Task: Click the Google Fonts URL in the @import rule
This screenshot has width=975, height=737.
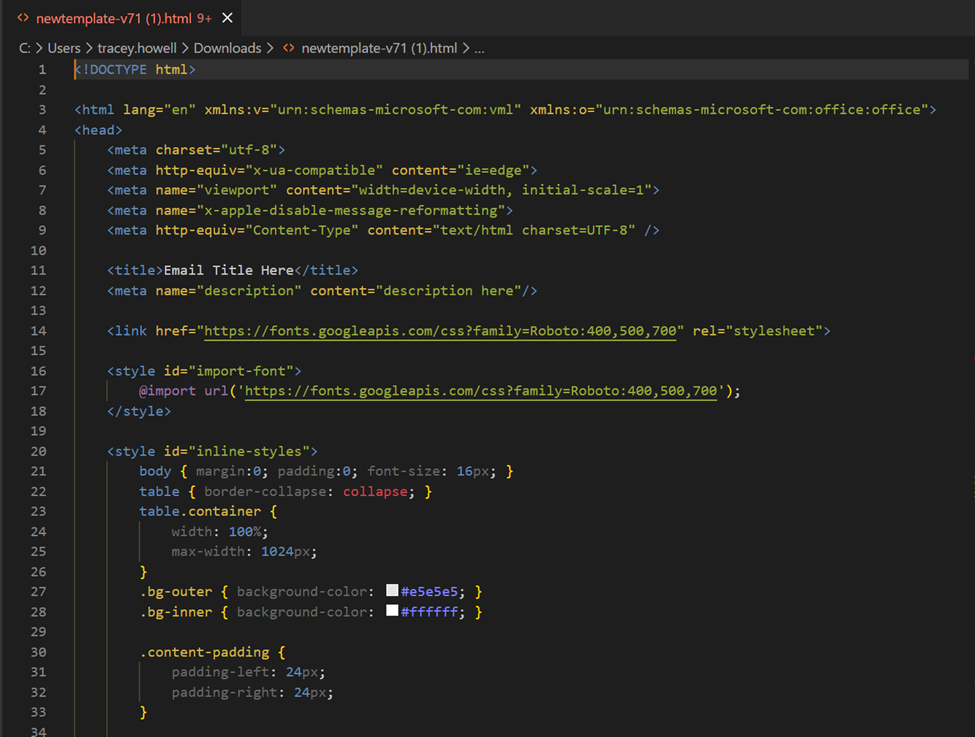Action: [481, 391]
